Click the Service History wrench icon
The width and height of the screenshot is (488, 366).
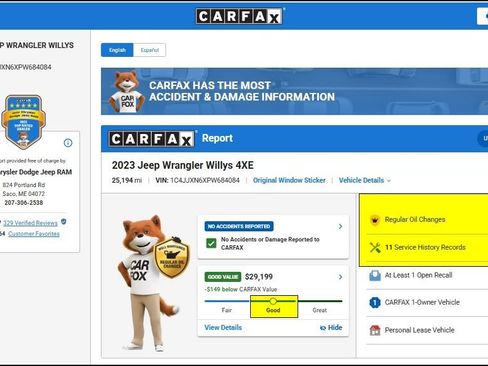click(375, 247)
